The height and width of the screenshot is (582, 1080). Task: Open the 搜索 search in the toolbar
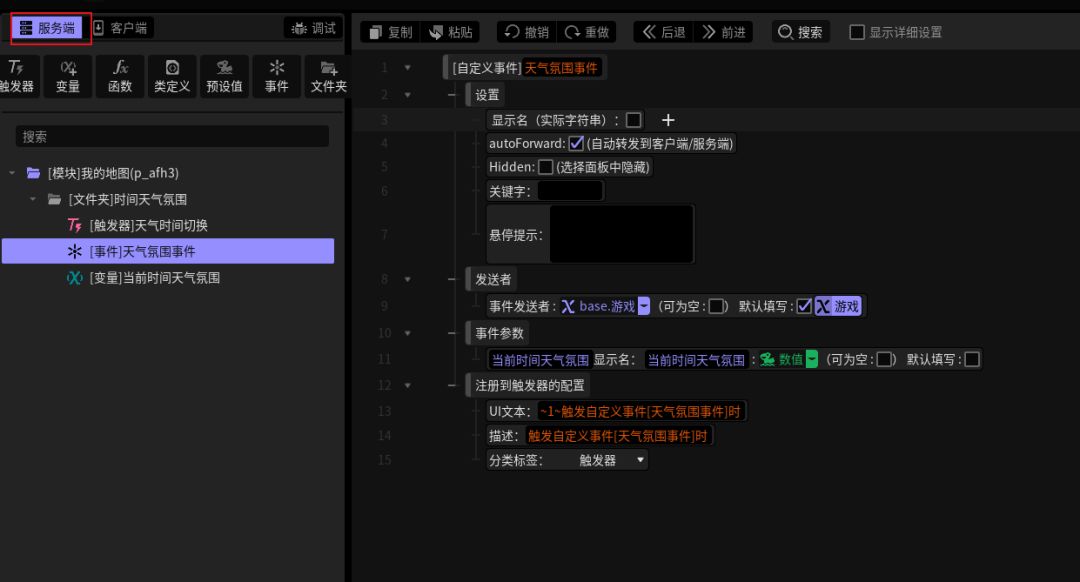pyautogui.click(x=800, y=32)
